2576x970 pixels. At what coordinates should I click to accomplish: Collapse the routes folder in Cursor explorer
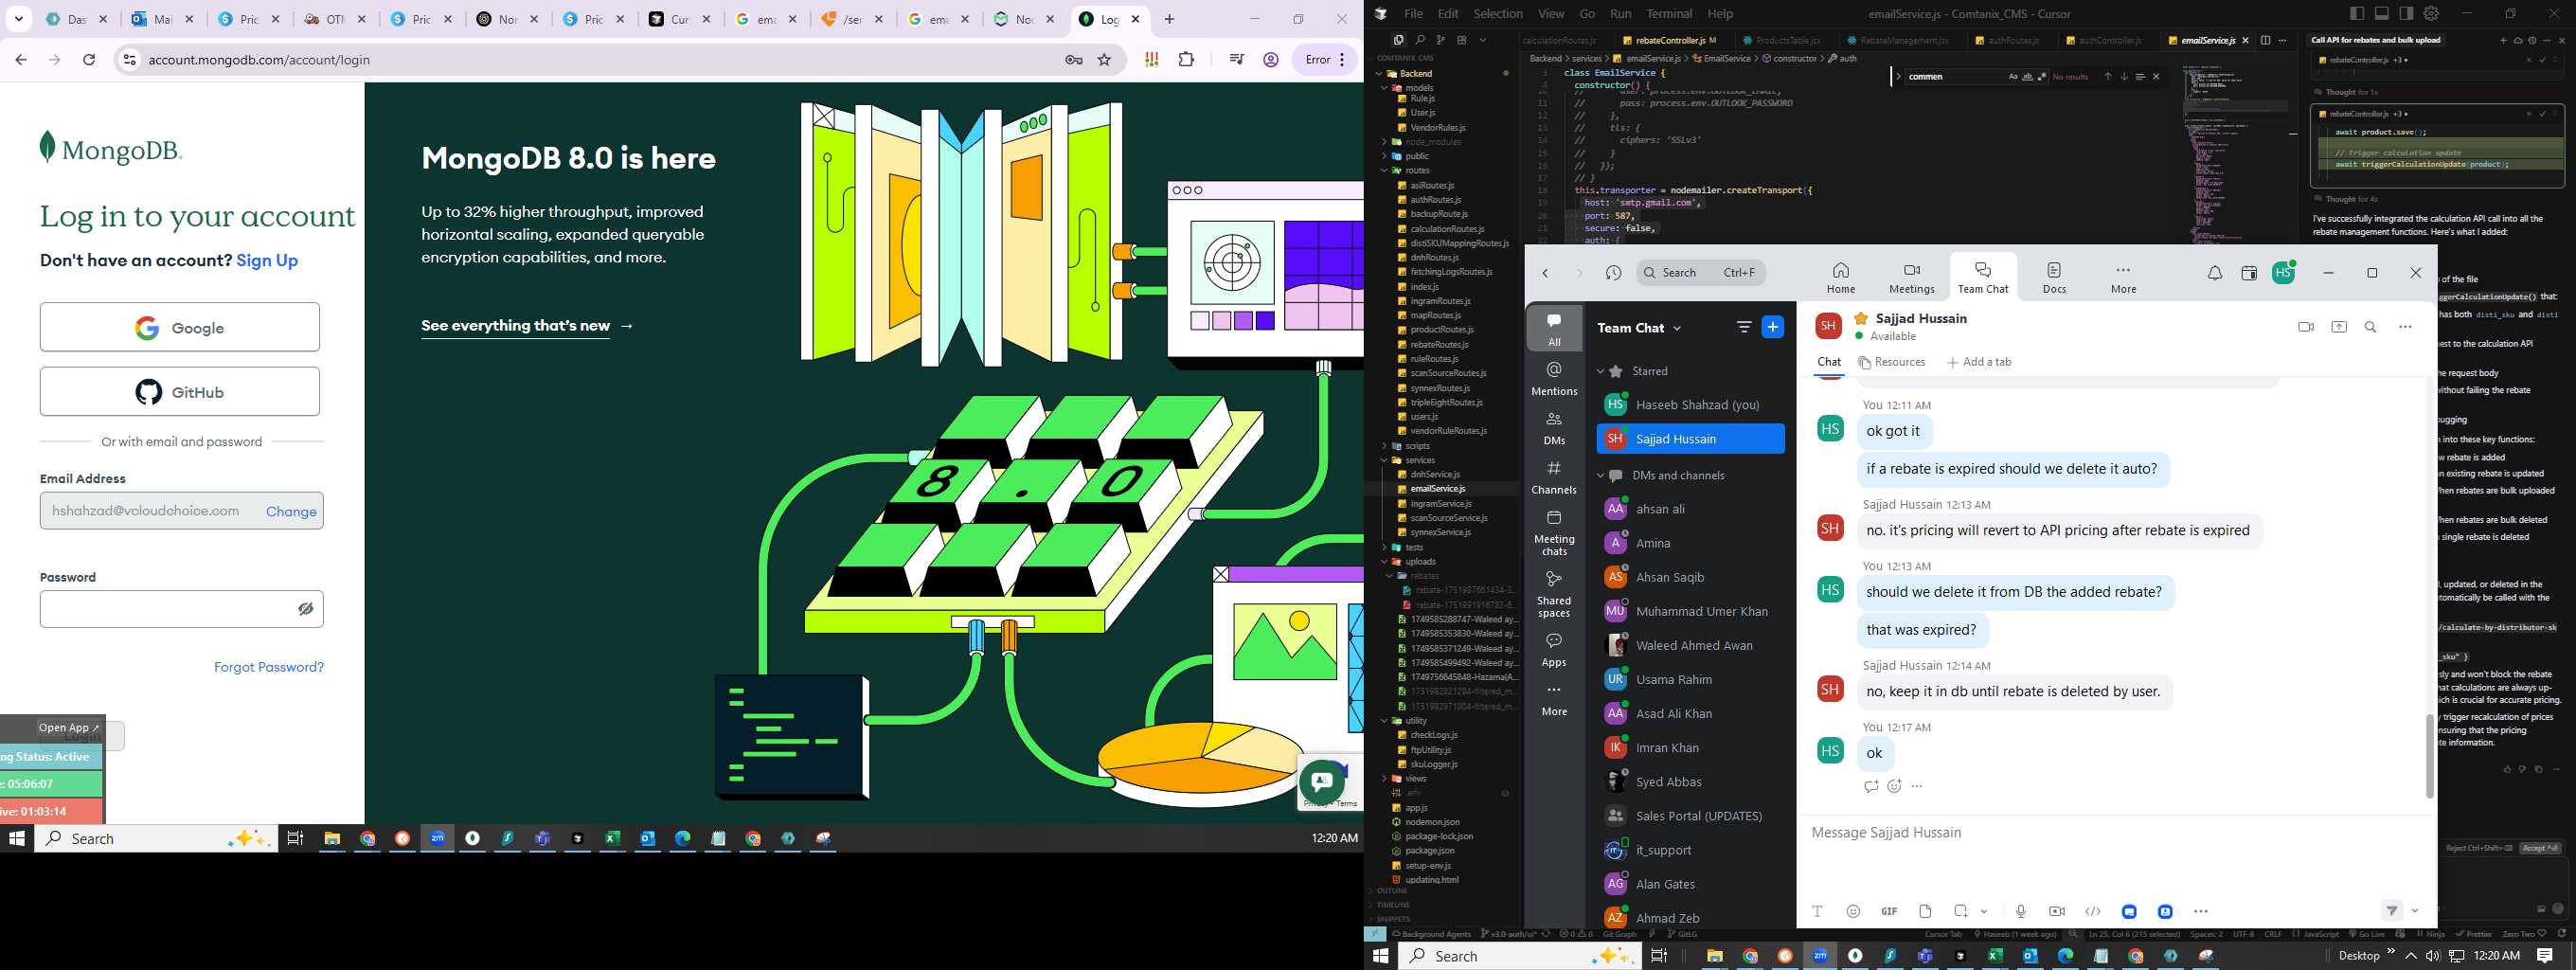coord(1385,171)
